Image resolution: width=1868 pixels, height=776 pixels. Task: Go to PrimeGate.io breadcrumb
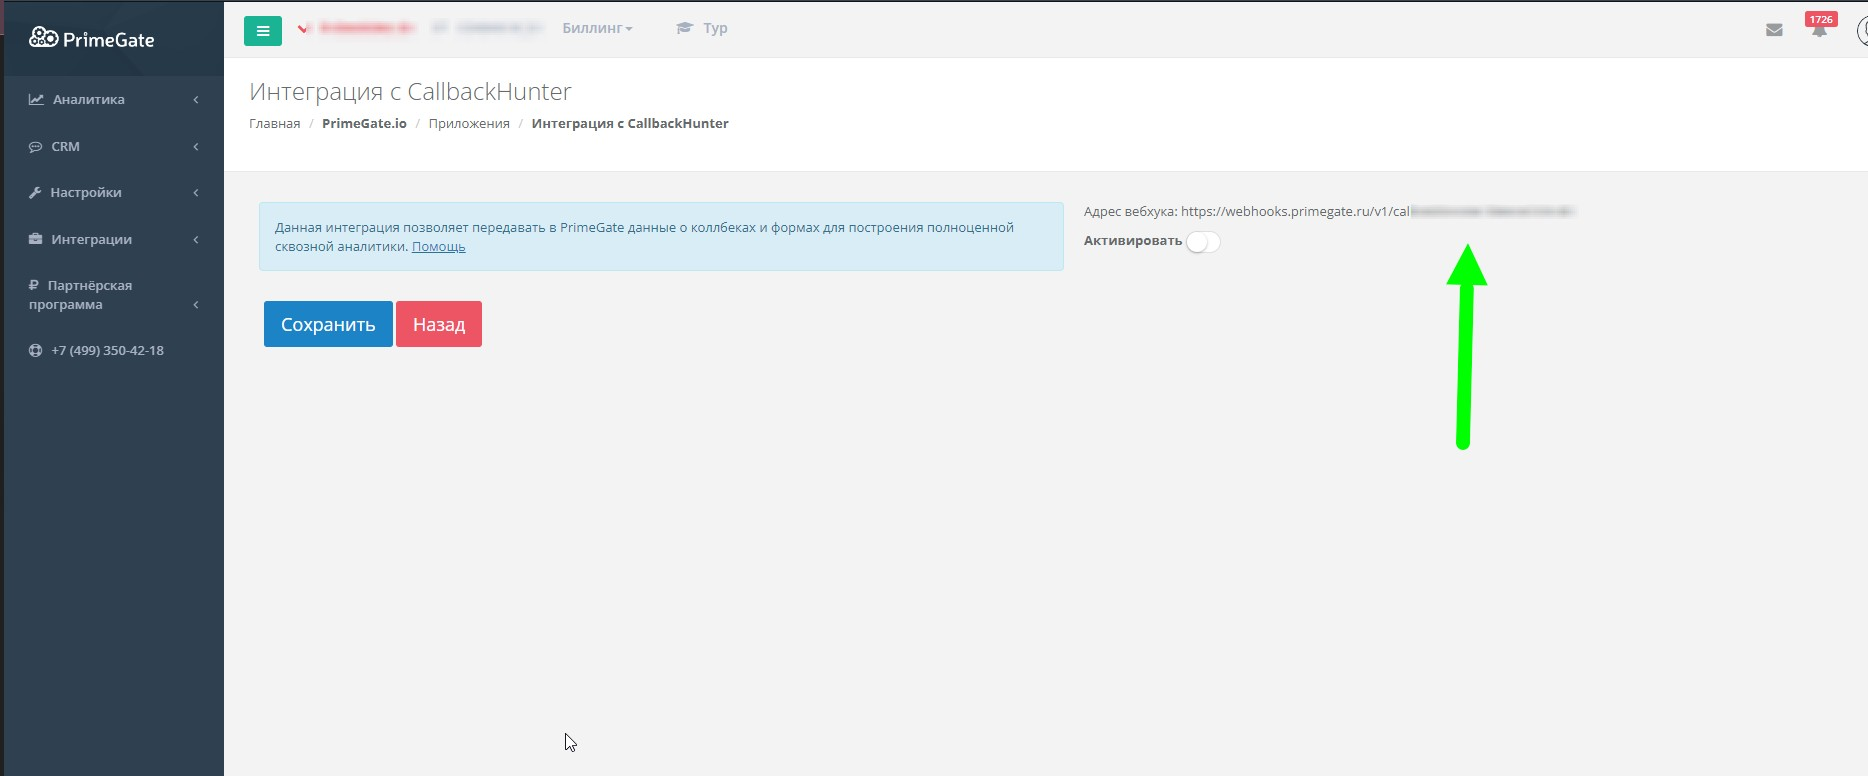[x=364, y=123]
